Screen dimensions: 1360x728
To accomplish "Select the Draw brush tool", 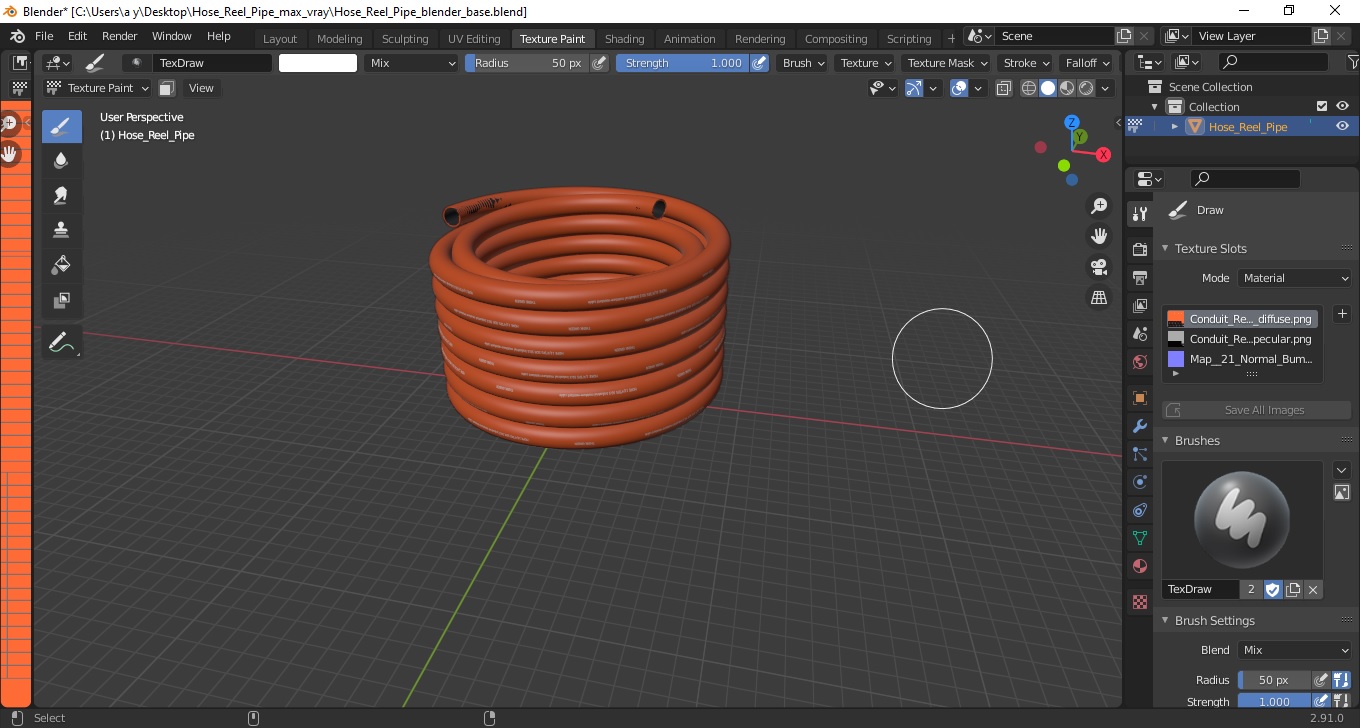I will tap(62, 127).
